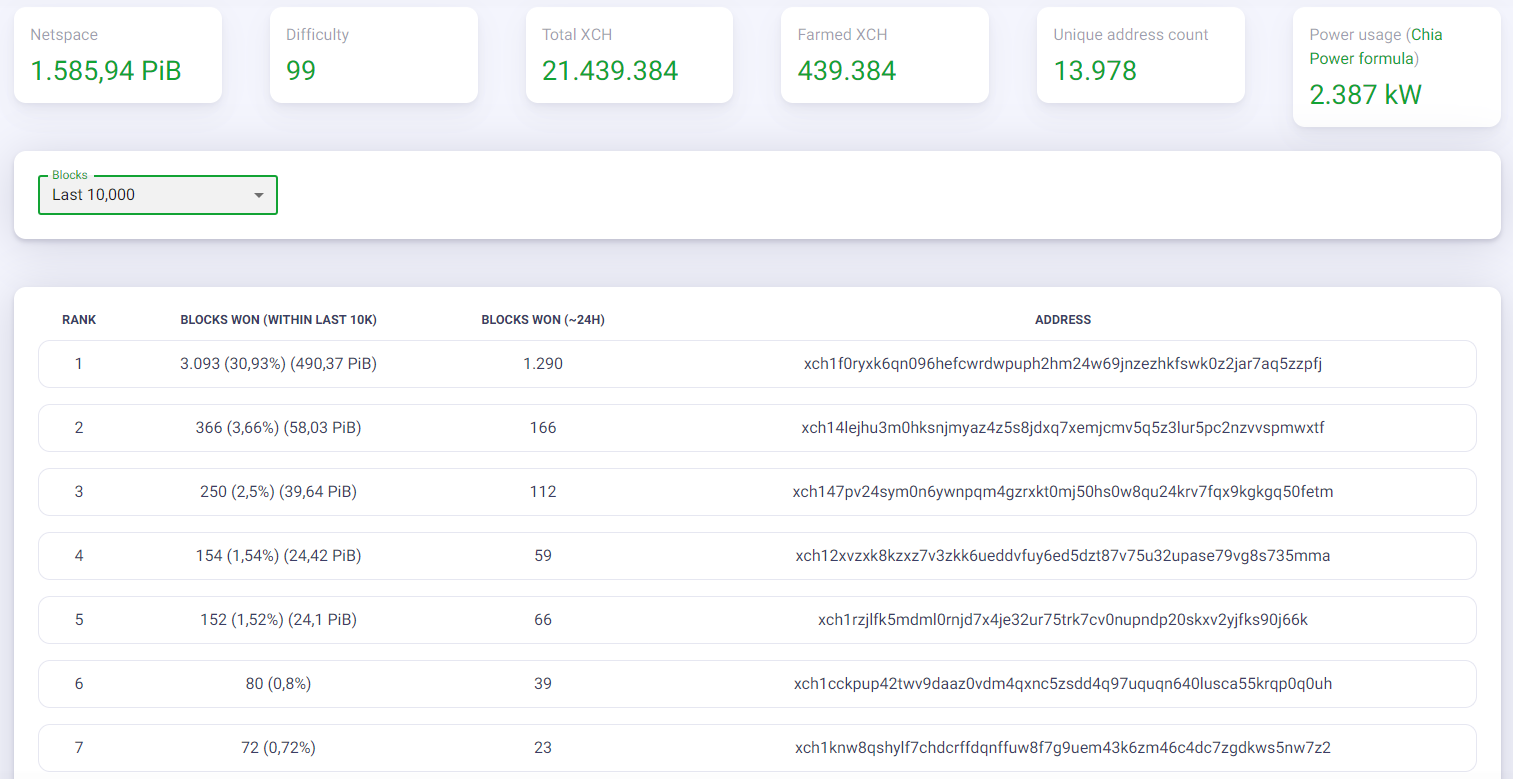Click the Netspace 1.585,94 PiB card
Image resolution: width=1513 pixels, height=779 pixels.
click(x=118, y=55)
